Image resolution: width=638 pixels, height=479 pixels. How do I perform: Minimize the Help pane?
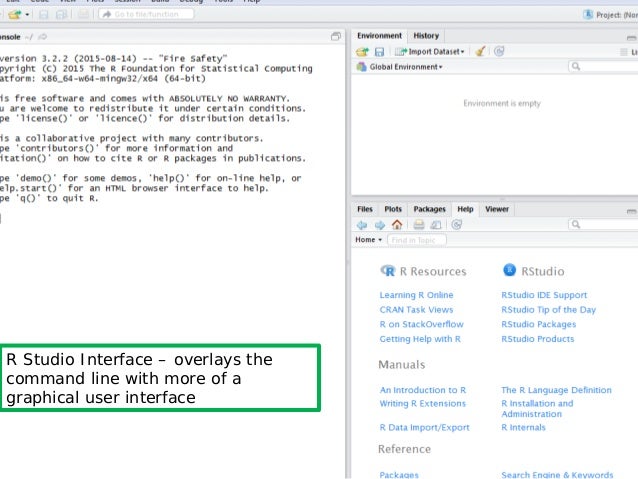631,211
